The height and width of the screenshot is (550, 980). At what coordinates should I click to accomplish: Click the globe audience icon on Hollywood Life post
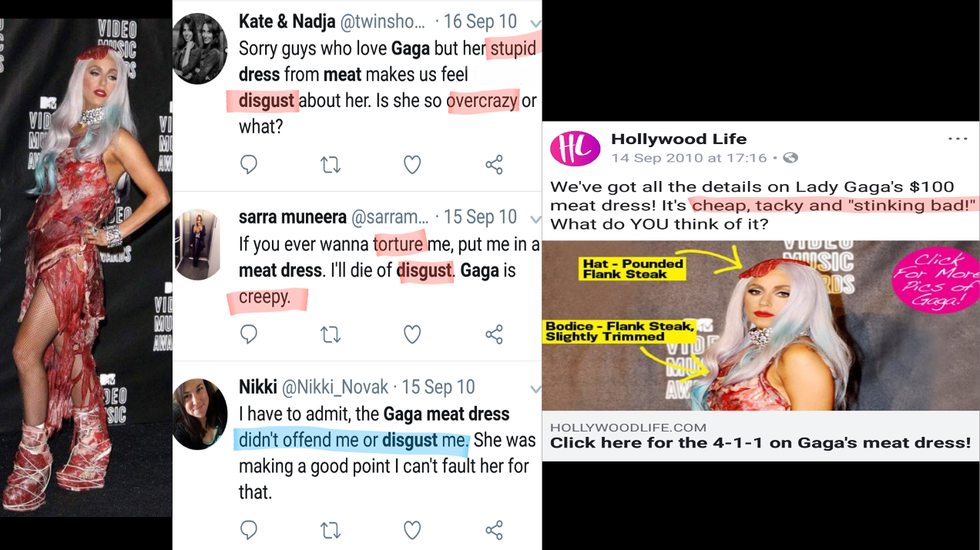(x=791, y=158)
